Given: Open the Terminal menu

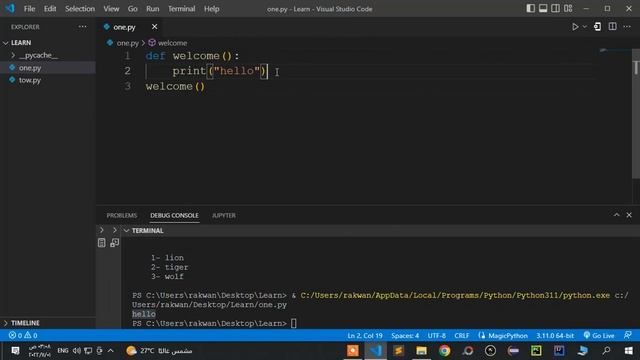Looking at the screenshot, I should [x=182, y=9].
